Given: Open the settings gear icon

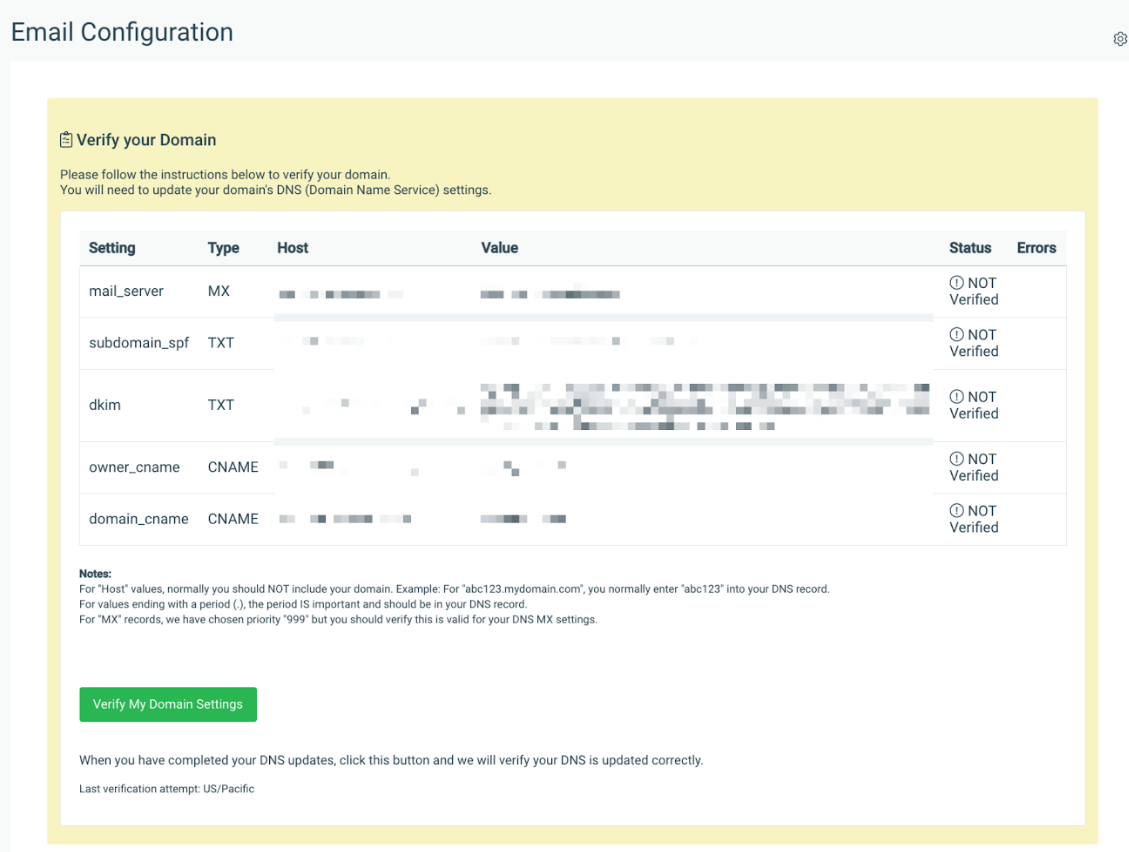Looking at the screenshot, I should click(x=1120, y=39).
